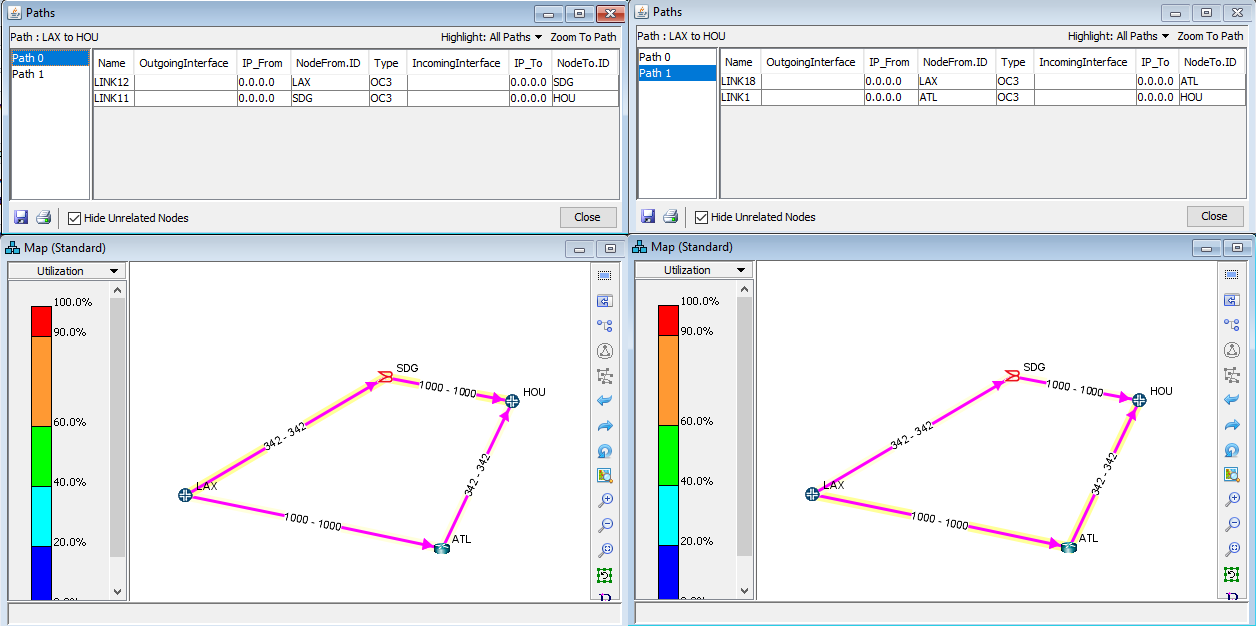Click zoom out magnifier on right map toolbar
The width and height of the screenshot is (1257, 629).
click(x=1231, y=525)
